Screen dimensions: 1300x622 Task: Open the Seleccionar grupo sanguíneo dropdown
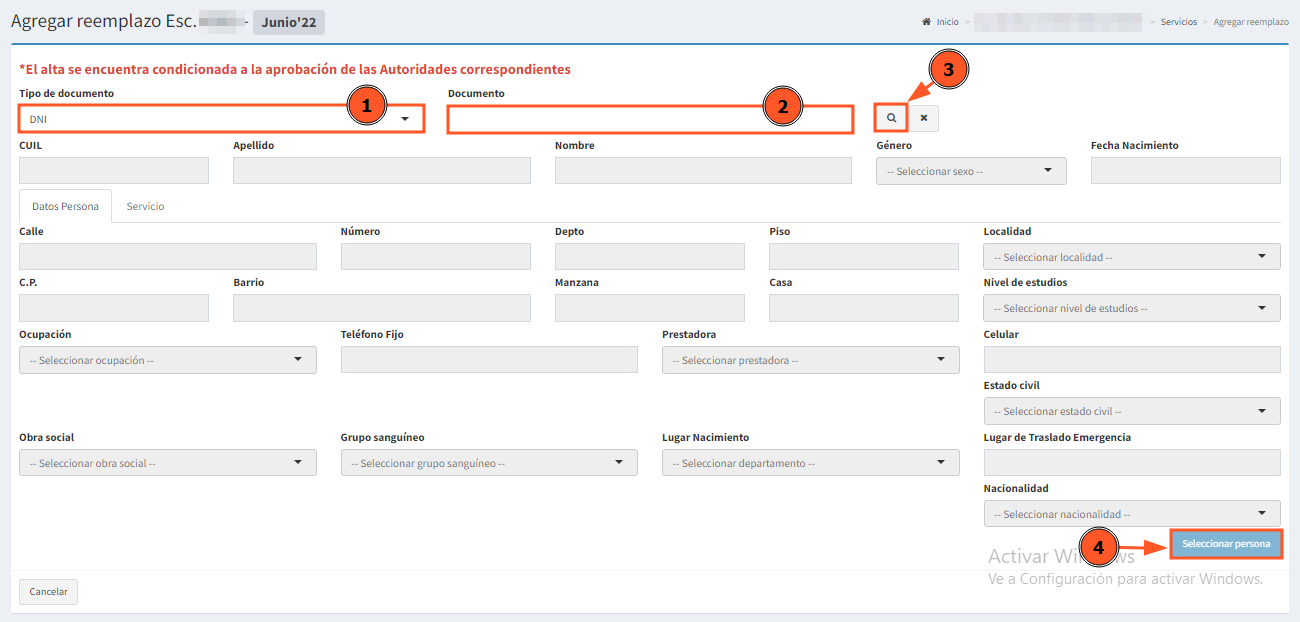click(x=489, y=463)
